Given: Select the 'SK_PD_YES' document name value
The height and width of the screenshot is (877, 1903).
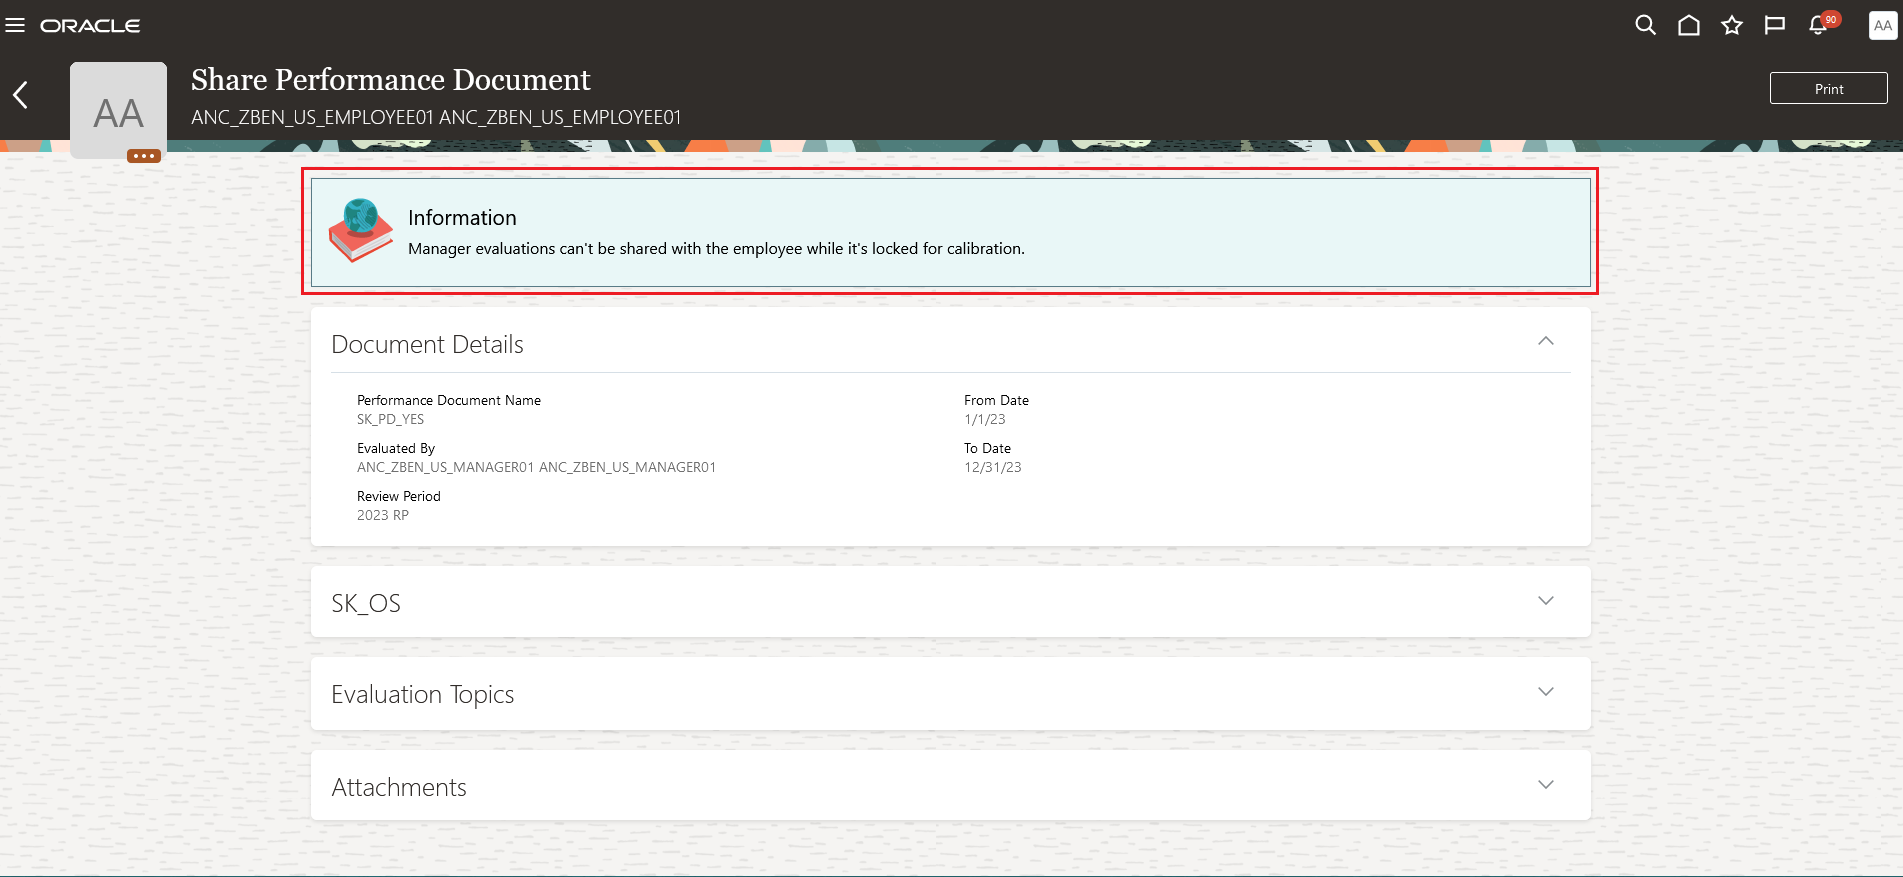Looking at the screenshot, I should point(390,419).
